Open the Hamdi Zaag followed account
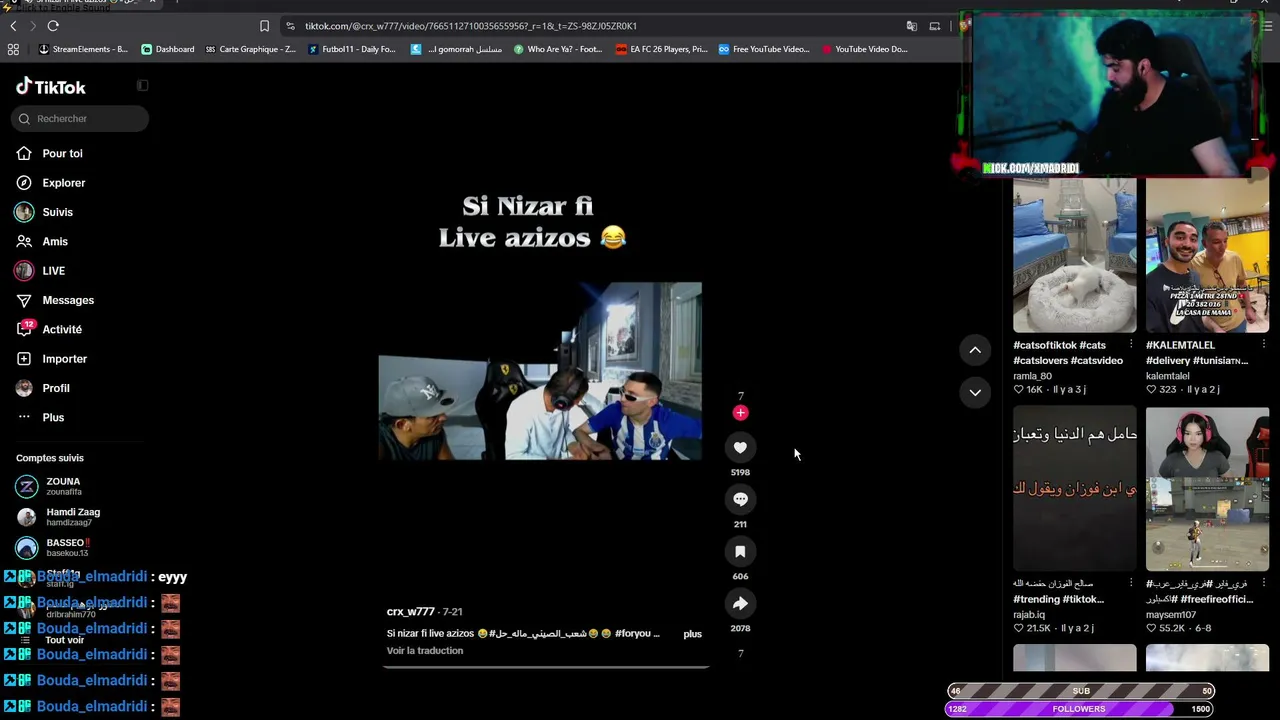 coord(73,516)
